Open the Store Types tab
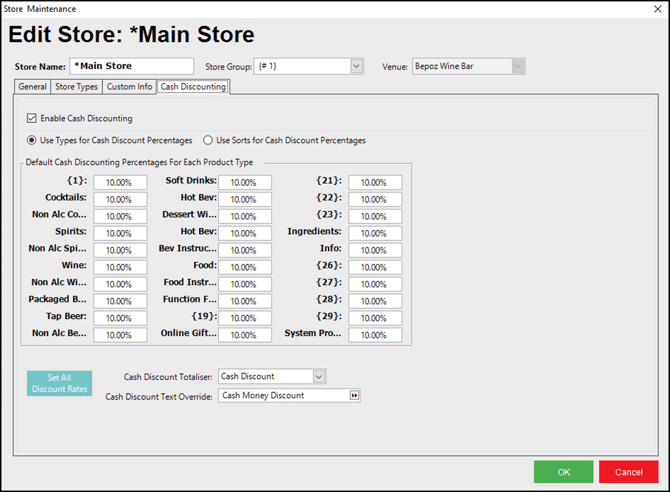 (x=76, y=87)
